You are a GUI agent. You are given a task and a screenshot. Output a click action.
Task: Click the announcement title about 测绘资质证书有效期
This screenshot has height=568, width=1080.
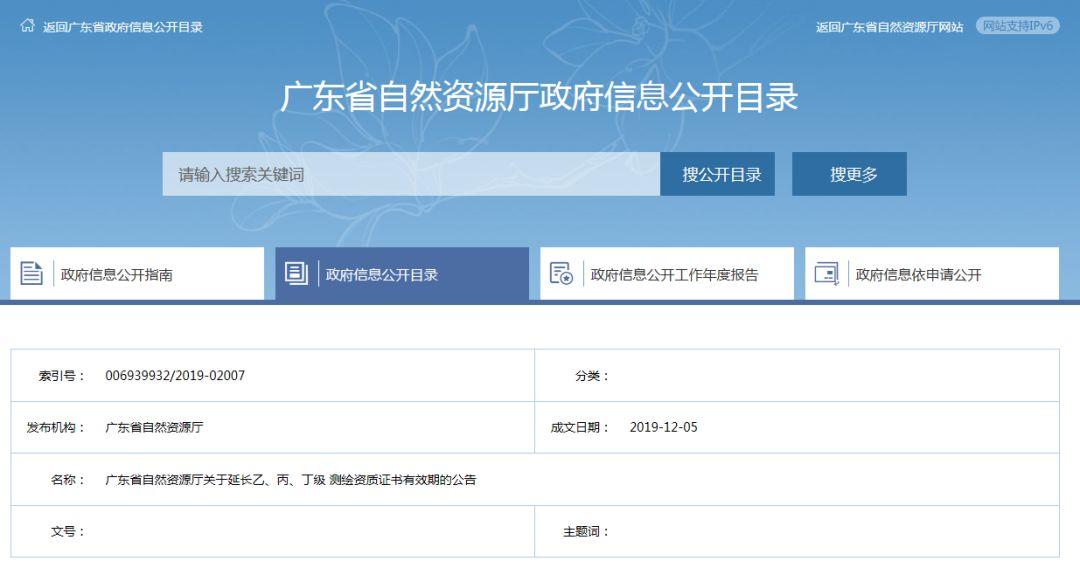(290, 480)
